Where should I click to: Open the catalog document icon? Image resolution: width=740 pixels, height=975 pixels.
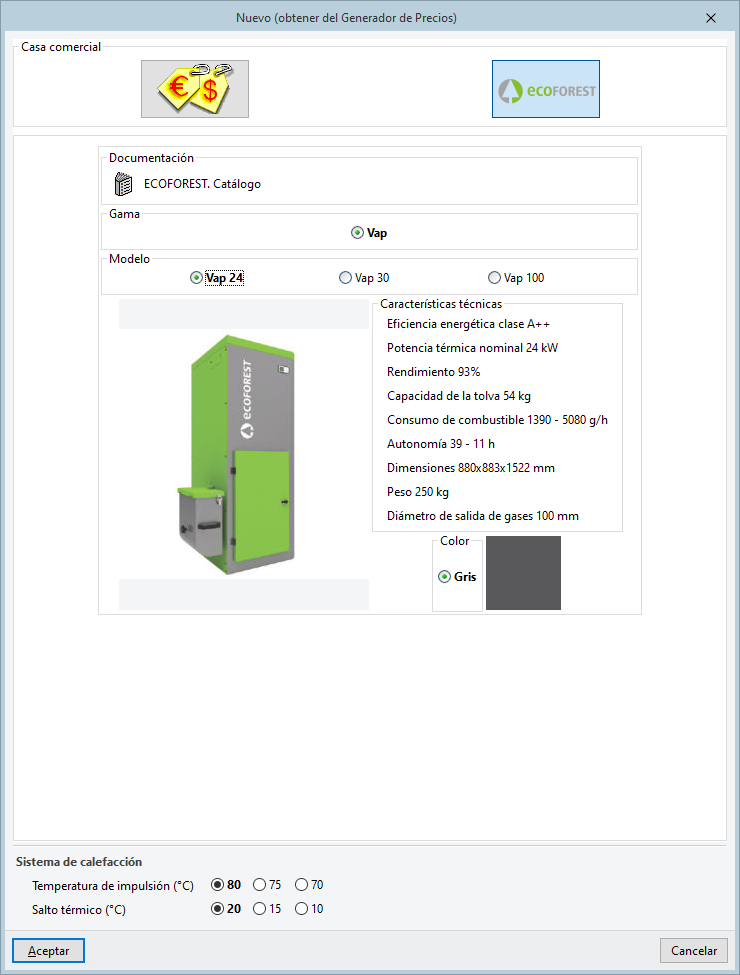124,184
